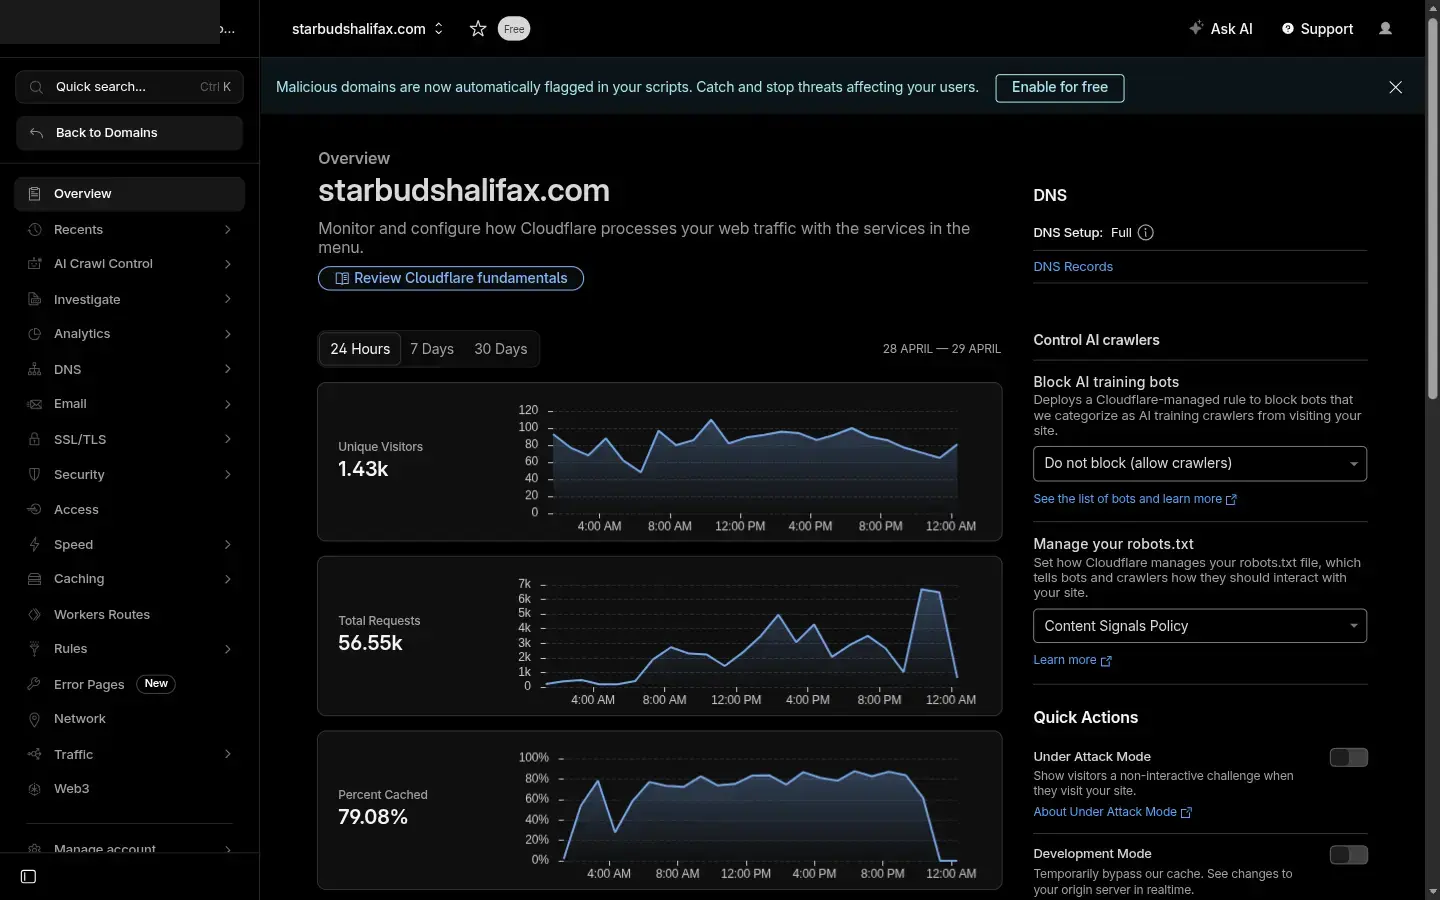Star starbudshalifax.com as a favorite
Viewport: 1440px width, 900px height.
point(478,29)
